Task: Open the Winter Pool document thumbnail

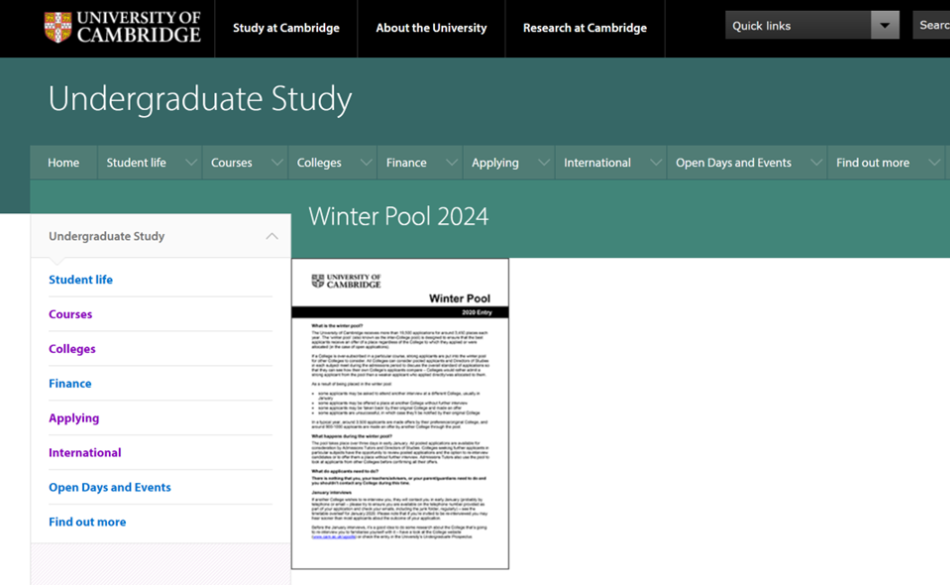Action: 400,414
